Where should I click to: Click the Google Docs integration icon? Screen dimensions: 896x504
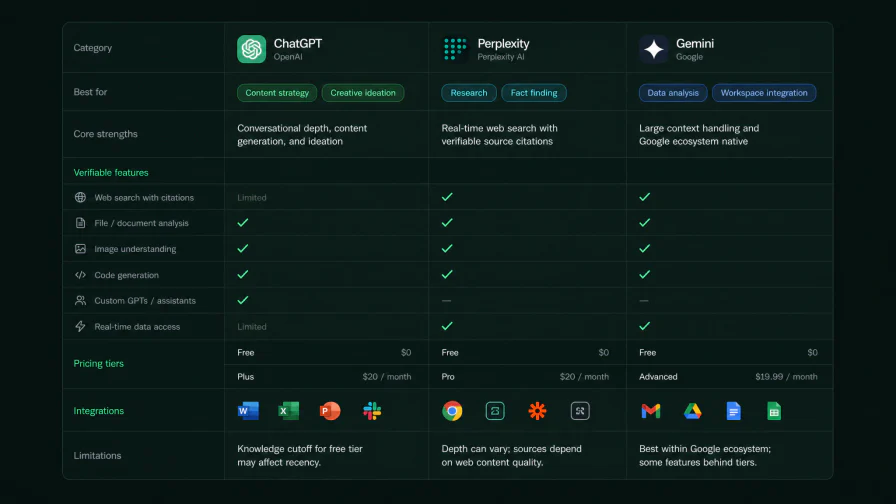point(734,411)
